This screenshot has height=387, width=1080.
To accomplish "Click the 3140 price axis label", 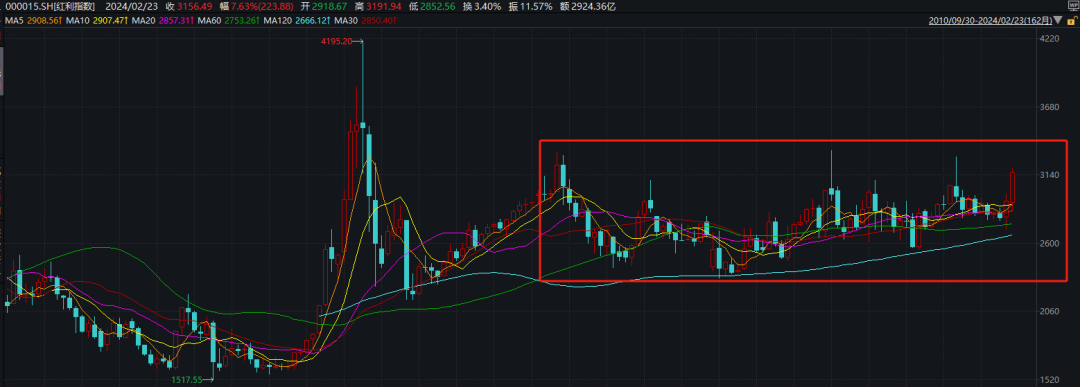I will click(x=1051, y=176).
